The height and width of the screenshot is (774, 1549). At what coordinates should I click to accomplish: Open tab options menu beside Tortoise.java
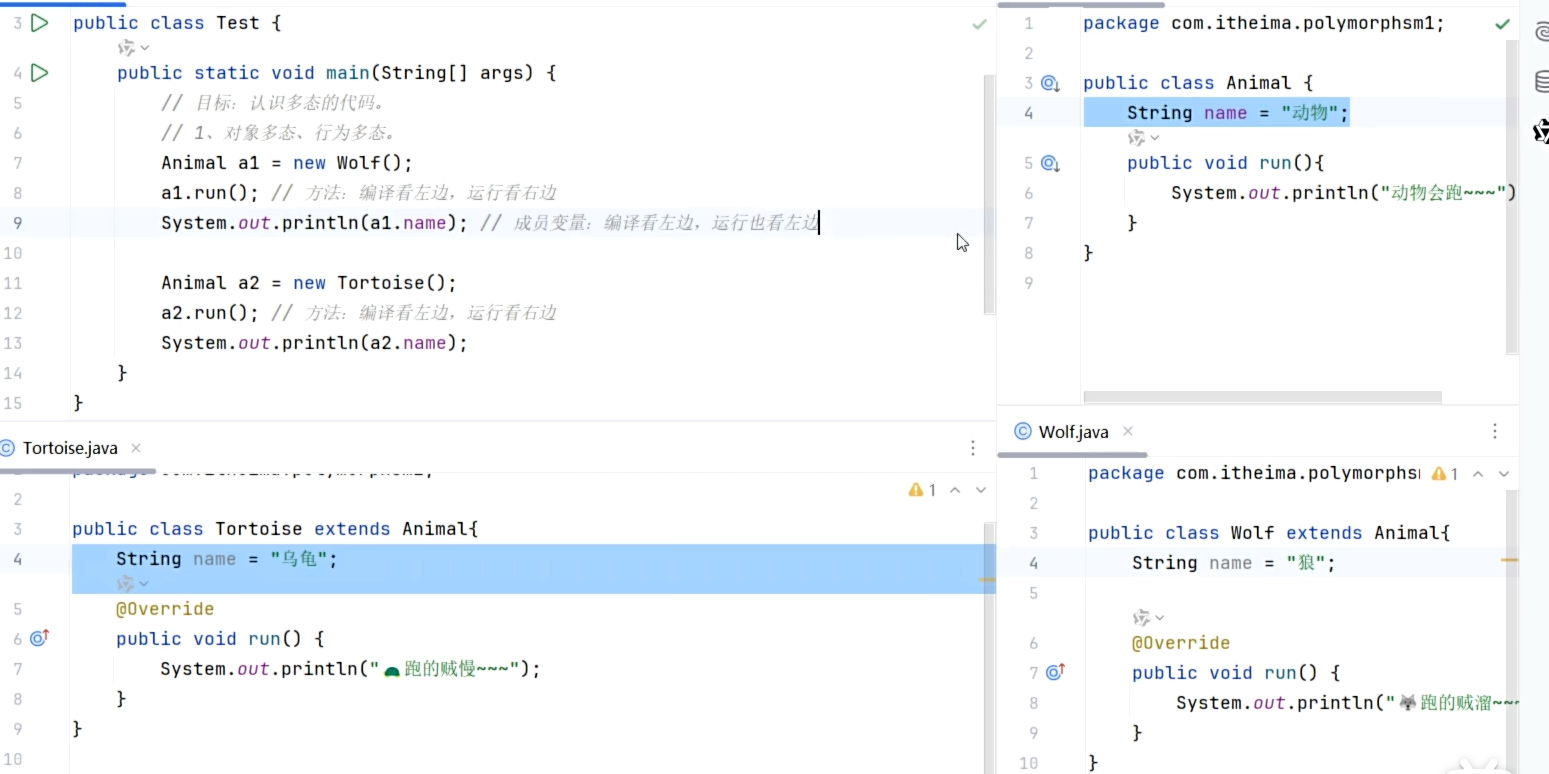[973, 448]
